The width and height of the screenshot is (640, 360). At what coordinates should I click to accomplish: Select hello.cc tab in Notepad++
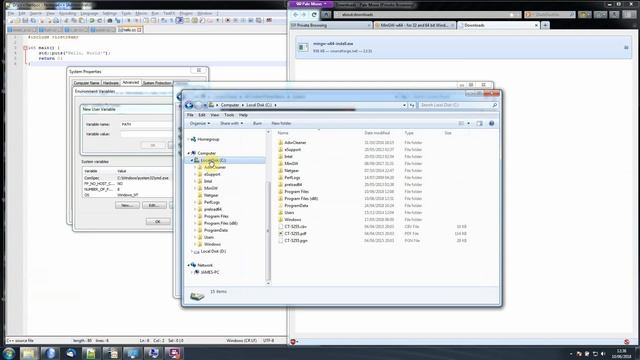pyautogui.click(x=129, y=30)
